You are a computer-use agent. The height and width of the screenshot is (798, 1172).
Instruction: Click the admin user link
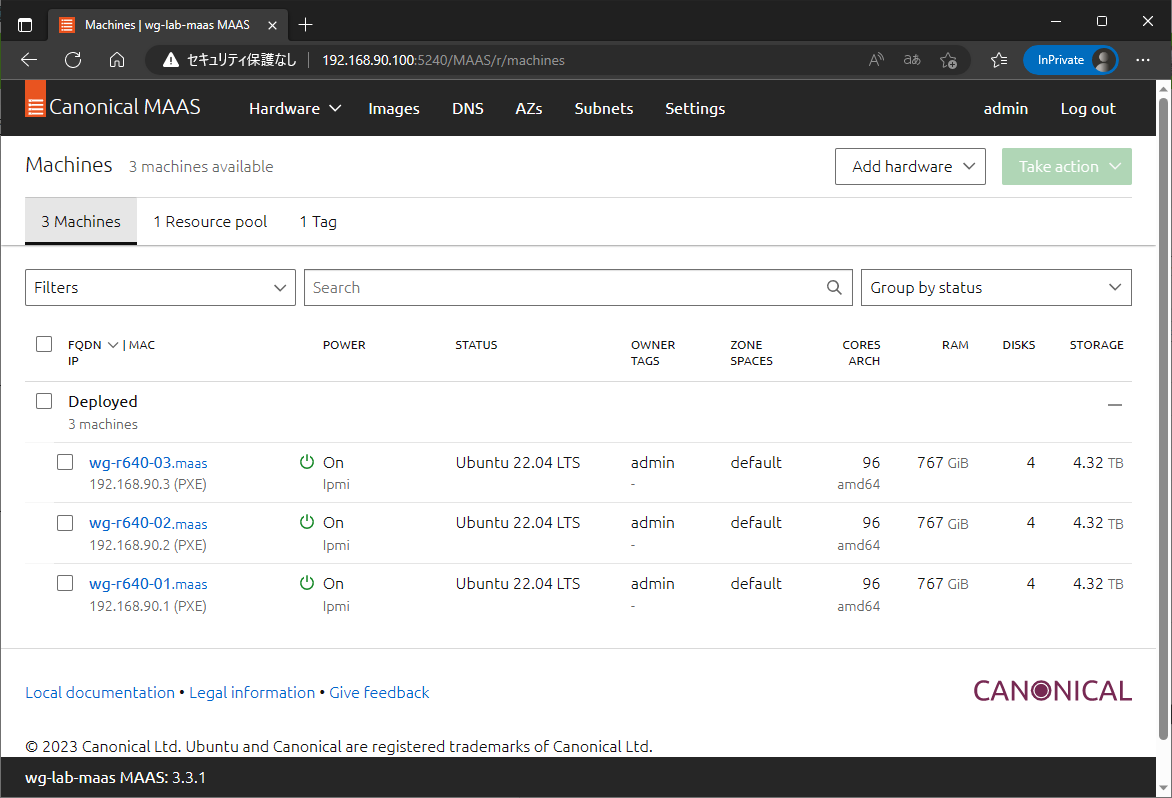1005,108
